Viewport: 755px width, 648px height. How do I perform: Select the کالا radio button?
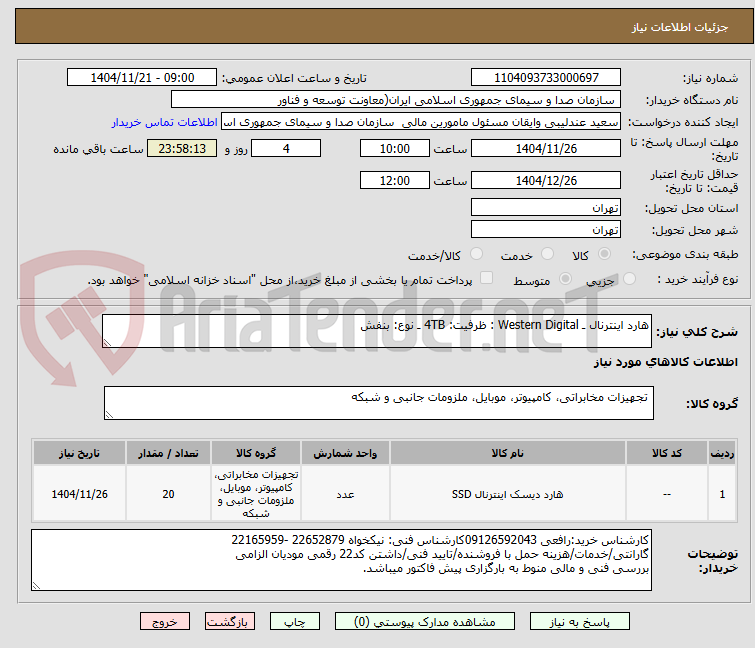tap(604, 254)
